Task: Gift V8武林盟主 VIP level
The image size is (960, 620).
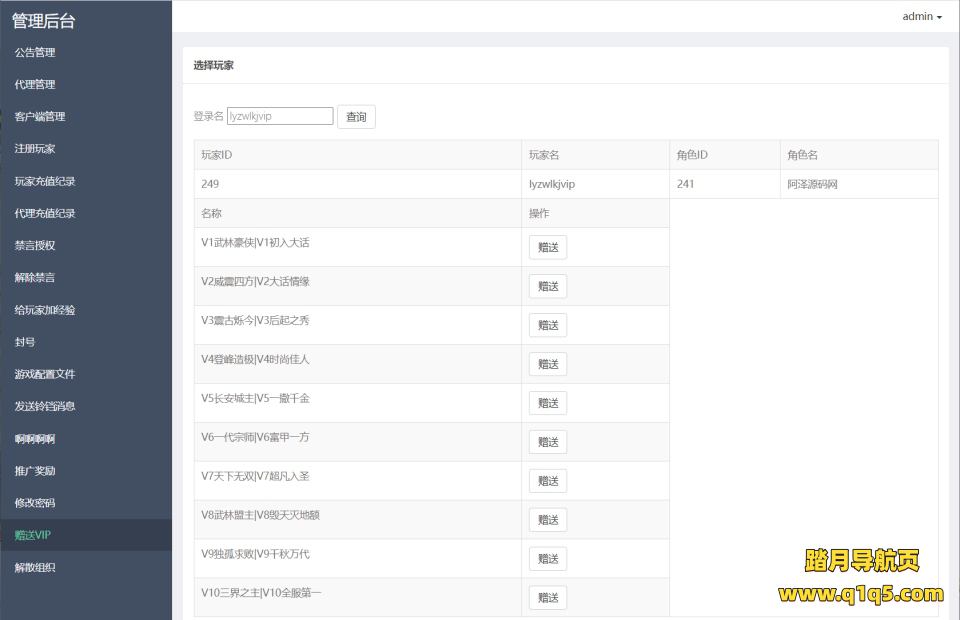Action: pos(548,520)
